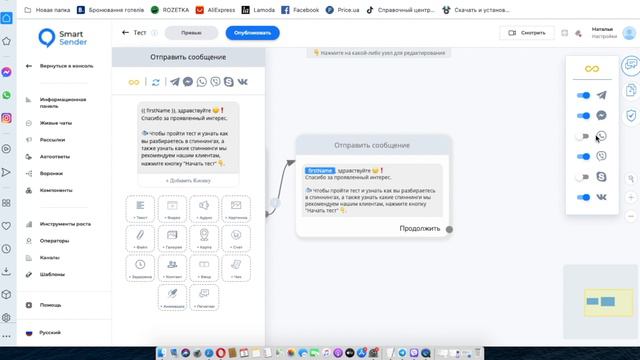The height and width of the screenshot is (360, 640).
Task: Zoom in canvas with plus button
Action: coord(631,198)
